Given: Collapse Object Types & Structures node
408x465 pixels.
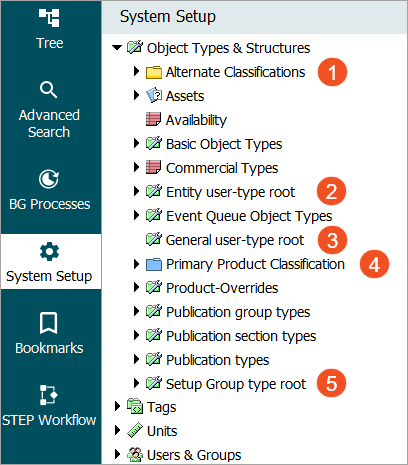Looking at the screenshot, I should [117, 48].
